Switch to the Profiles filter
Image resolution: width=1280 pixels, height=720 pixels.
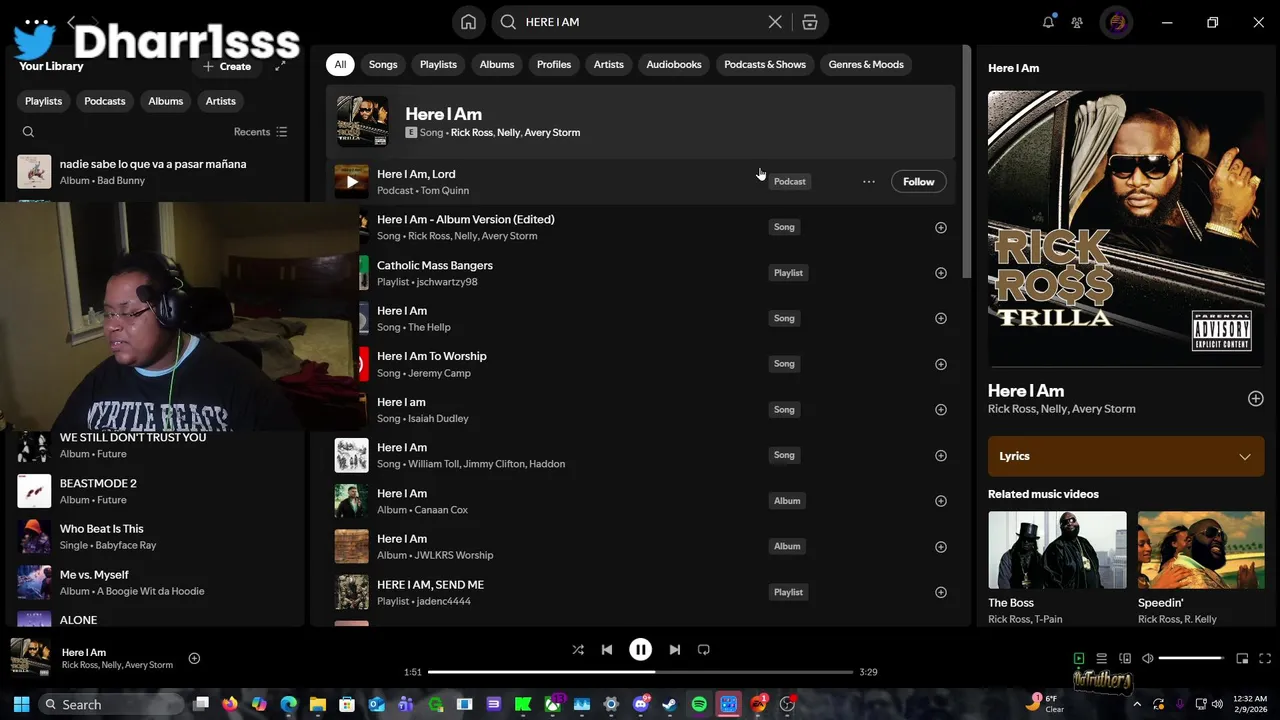pos(554,65)
